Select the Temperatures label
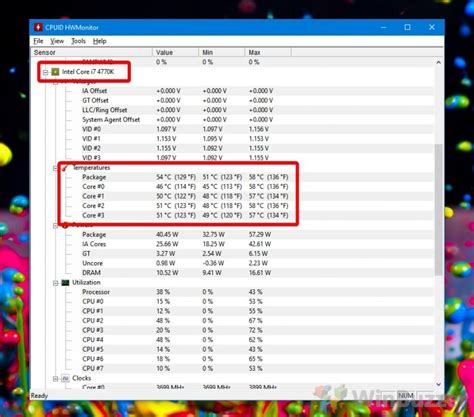The height and width of the screenshot is (417, 474). point(91,167)
